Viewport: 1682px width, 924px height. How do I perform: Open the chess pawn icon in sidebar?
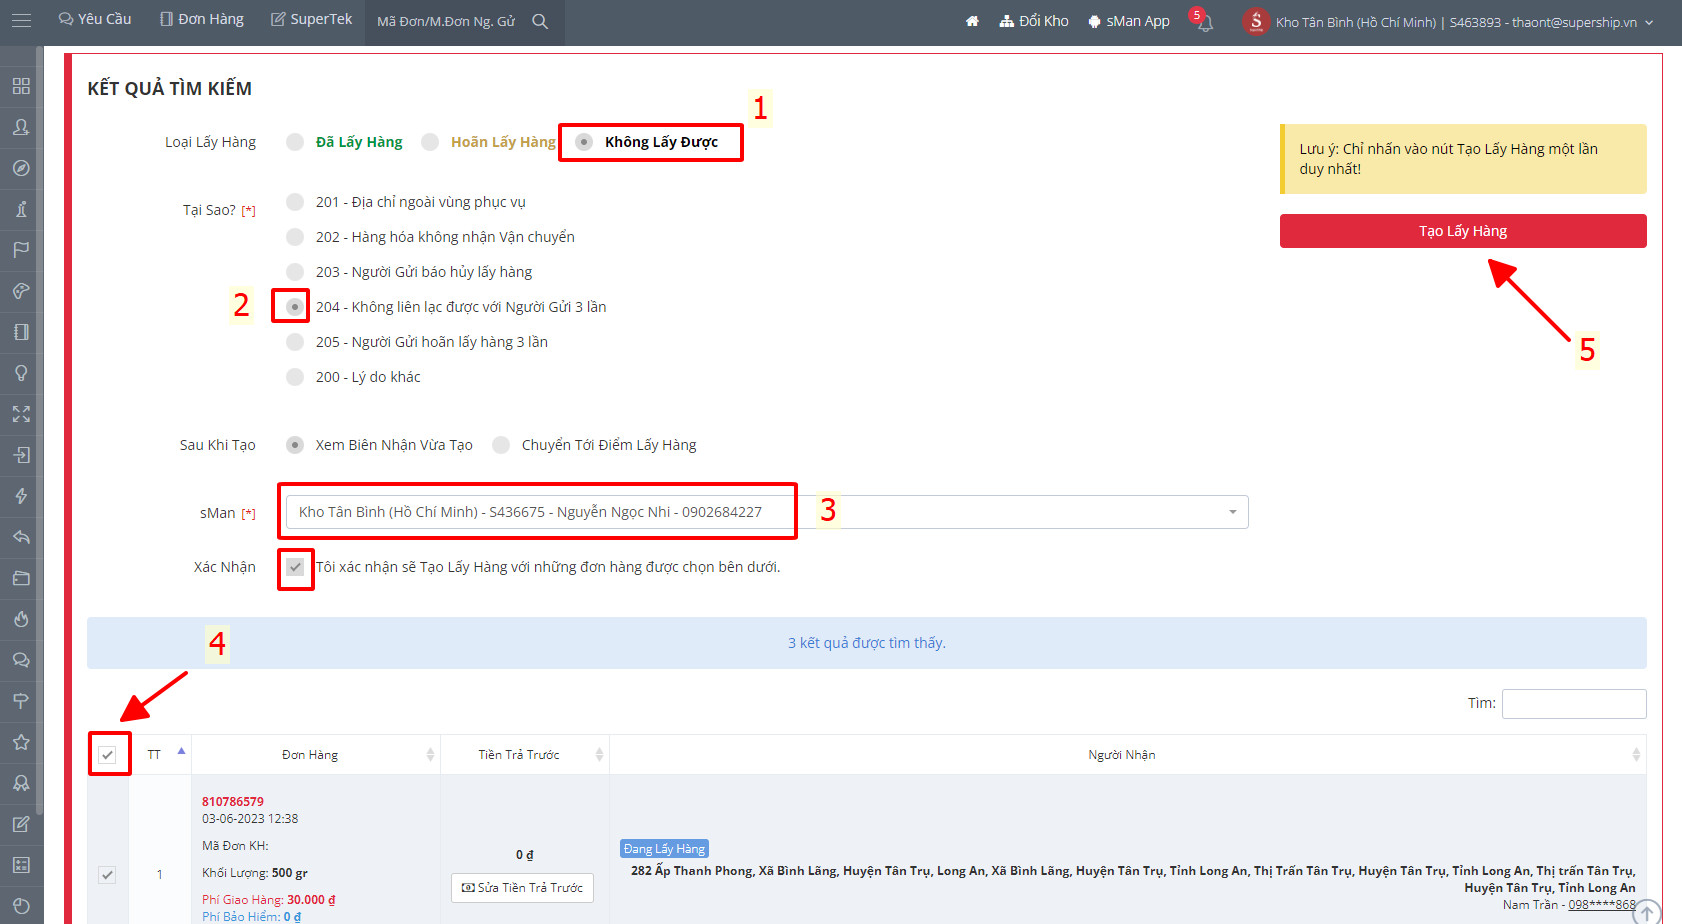pyautogui.click(x=21, y=209)
